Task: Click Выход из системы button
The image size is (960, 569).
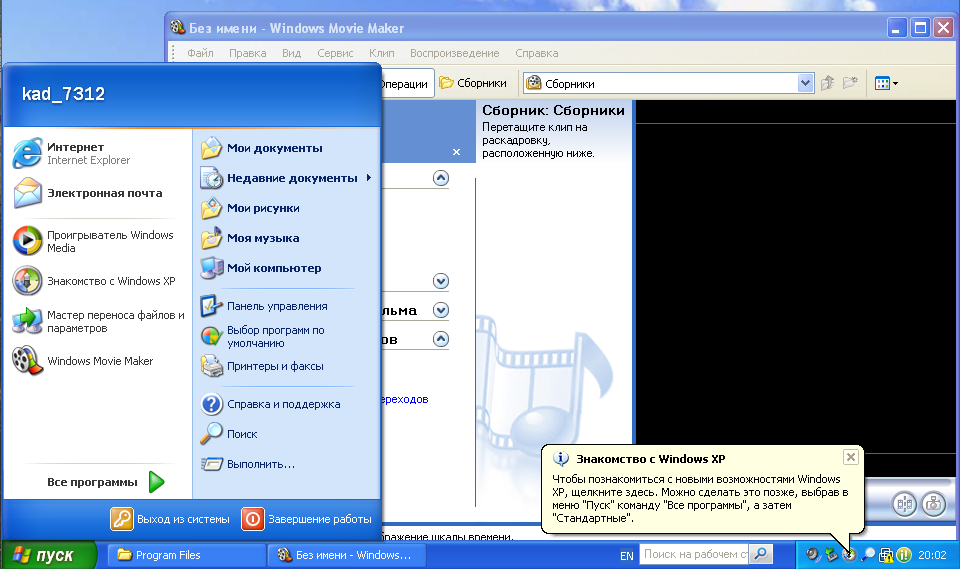Action: (x=170, y=519)
